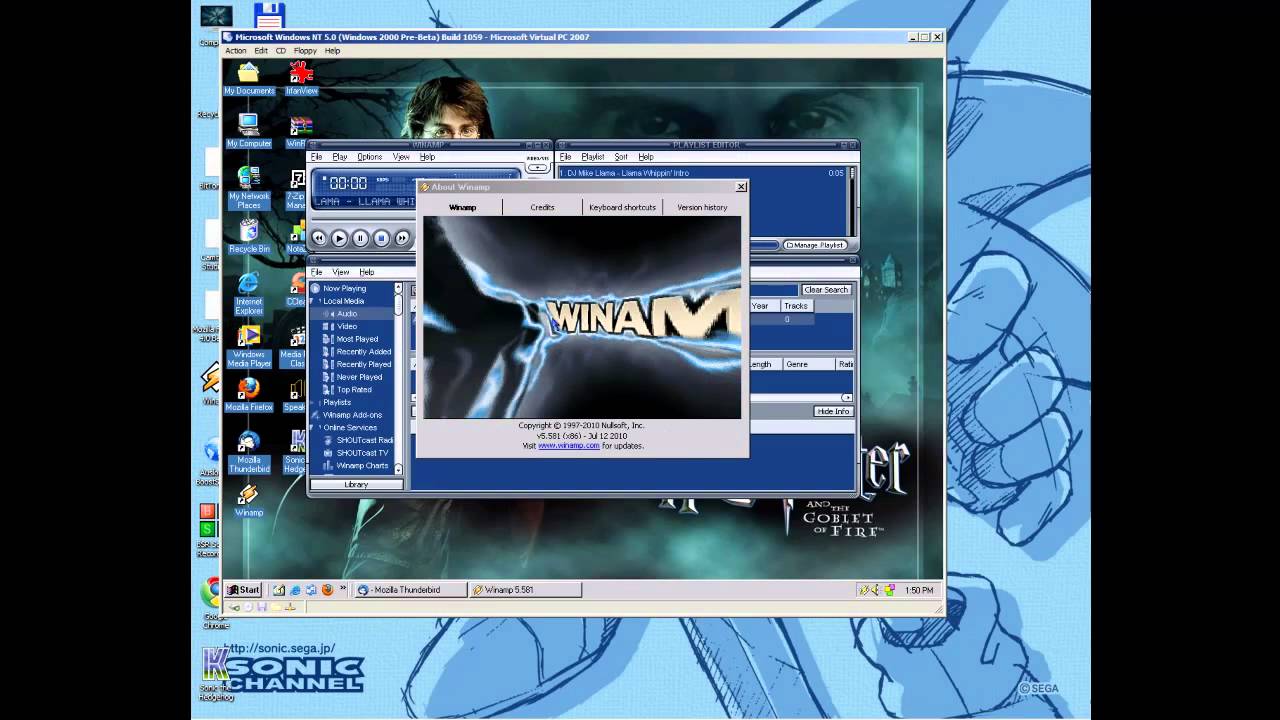Follow the www.winamp.com link
The width and height of the screenshot is (1280, 720).
pos(569,446)
